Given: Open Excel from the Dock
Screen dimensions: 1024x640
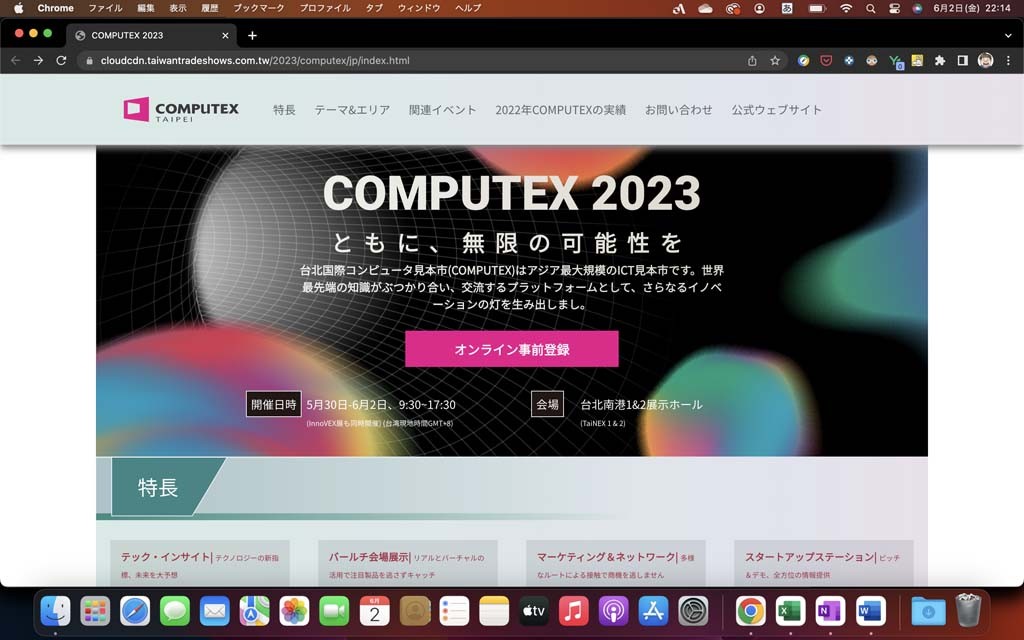Looking at the screenshot, I should point(790,611).
